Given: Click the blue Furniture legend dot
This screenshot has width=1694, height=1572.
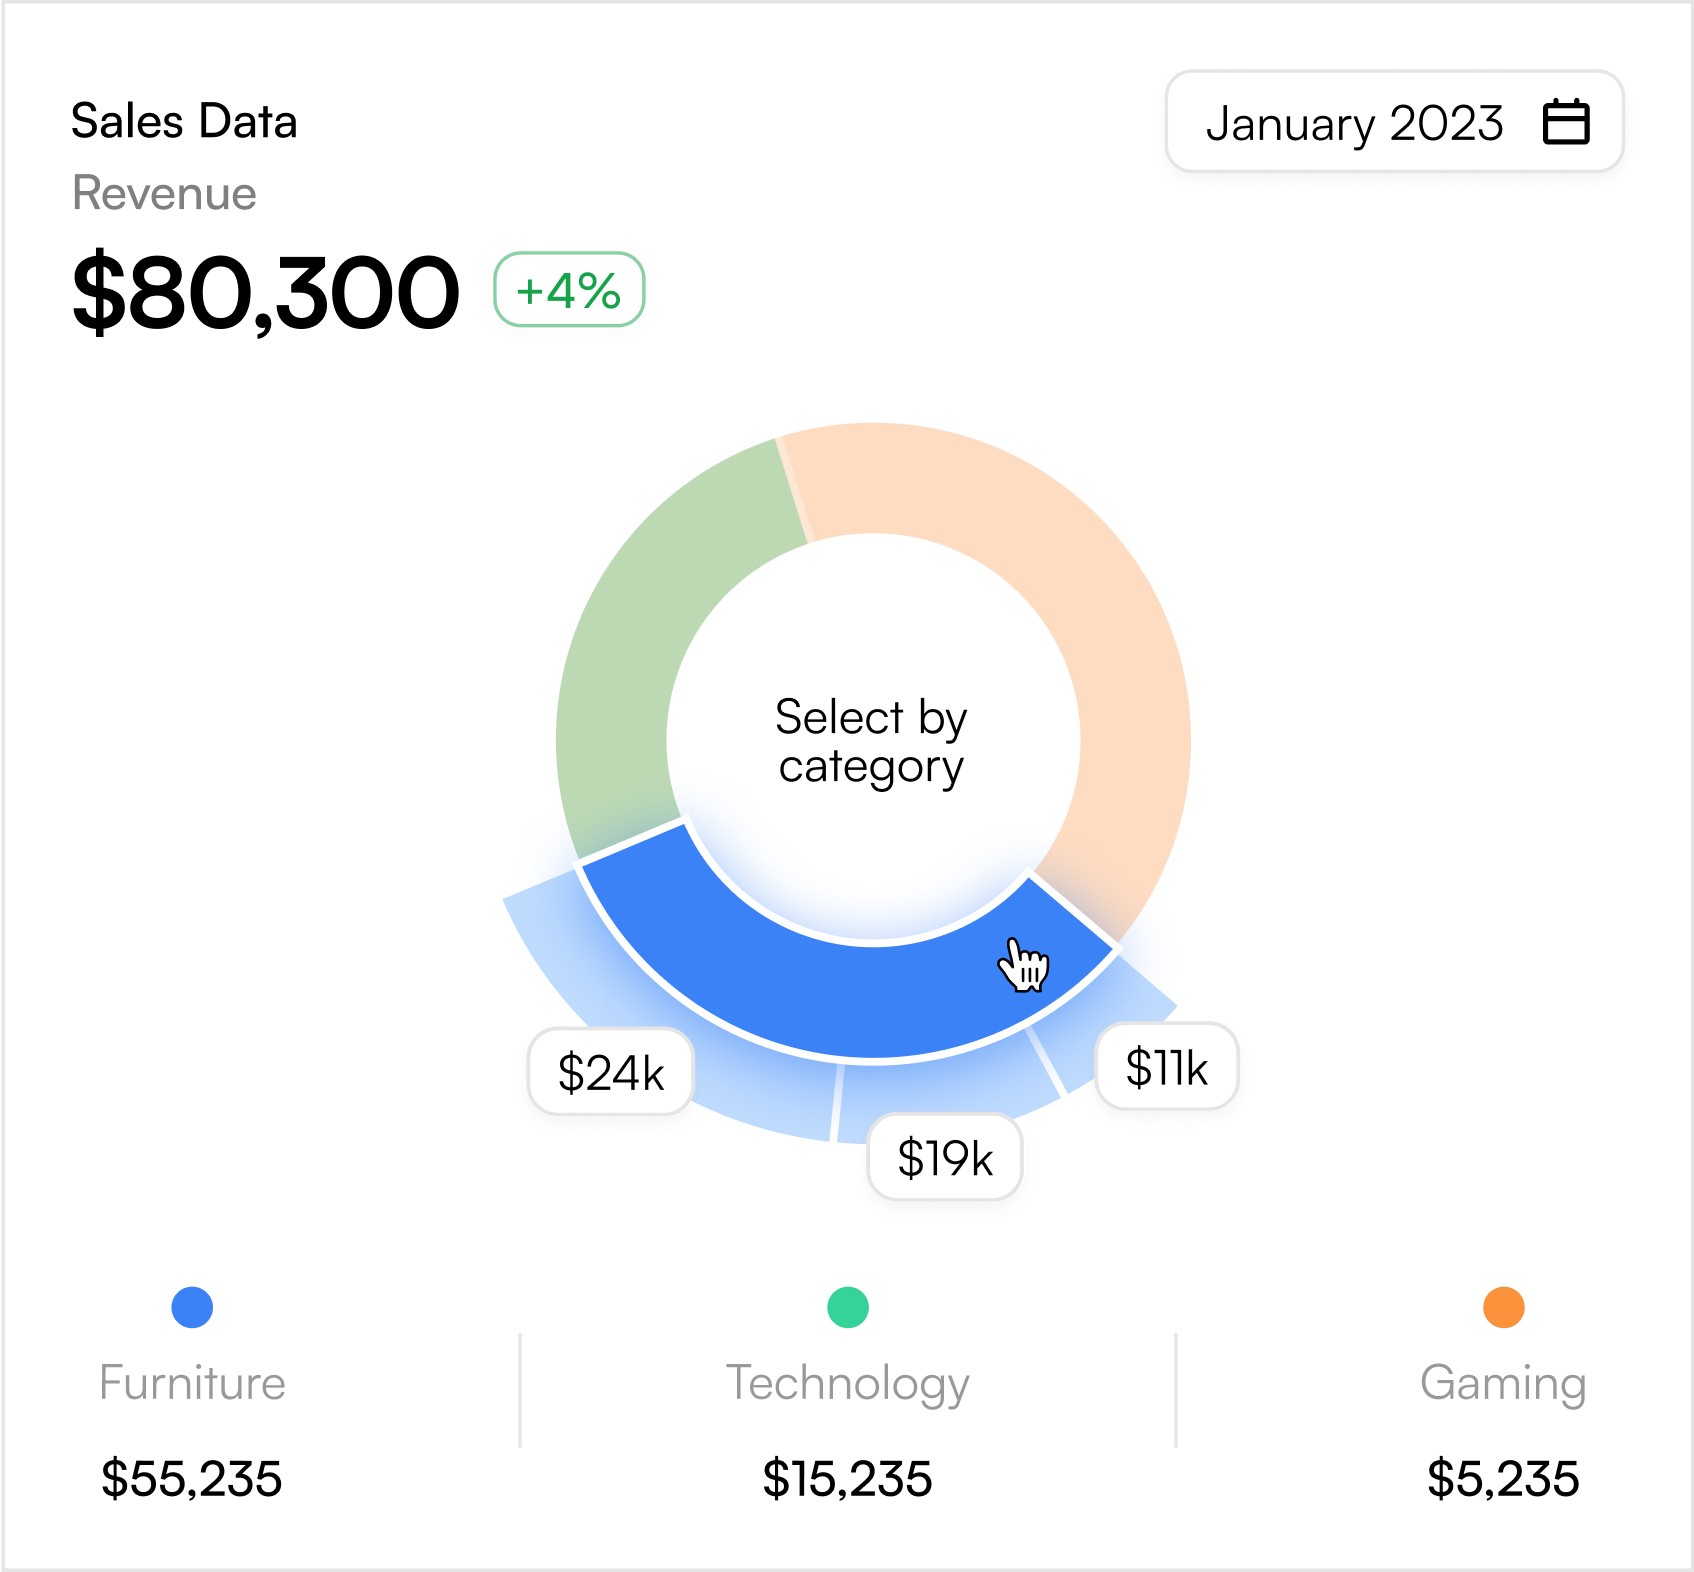Looking at the screenshot, I should click(x=192, y=1307).
